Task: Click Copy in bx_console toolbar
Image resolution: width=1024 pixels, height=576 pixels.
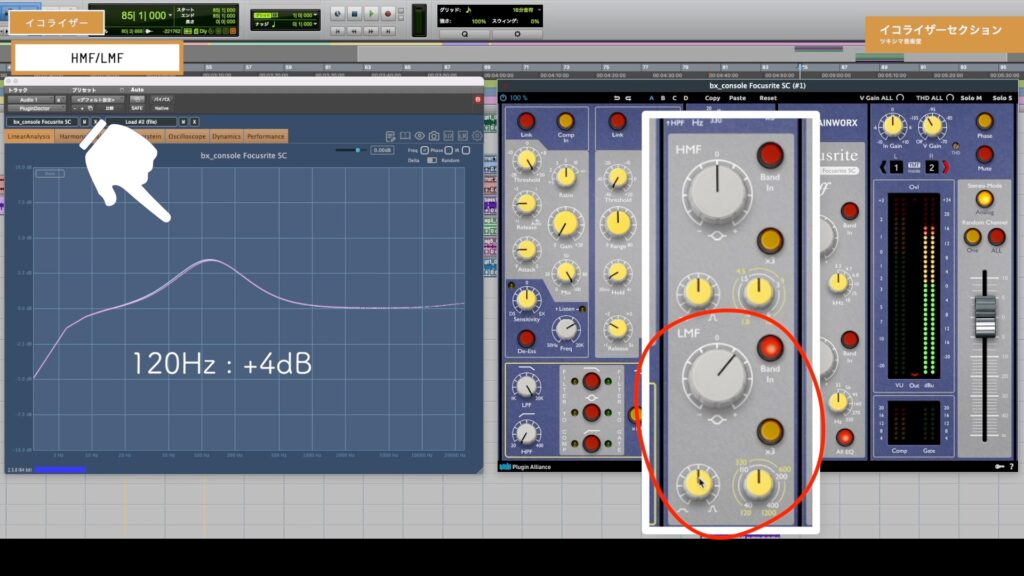Action: pos(712,98)
